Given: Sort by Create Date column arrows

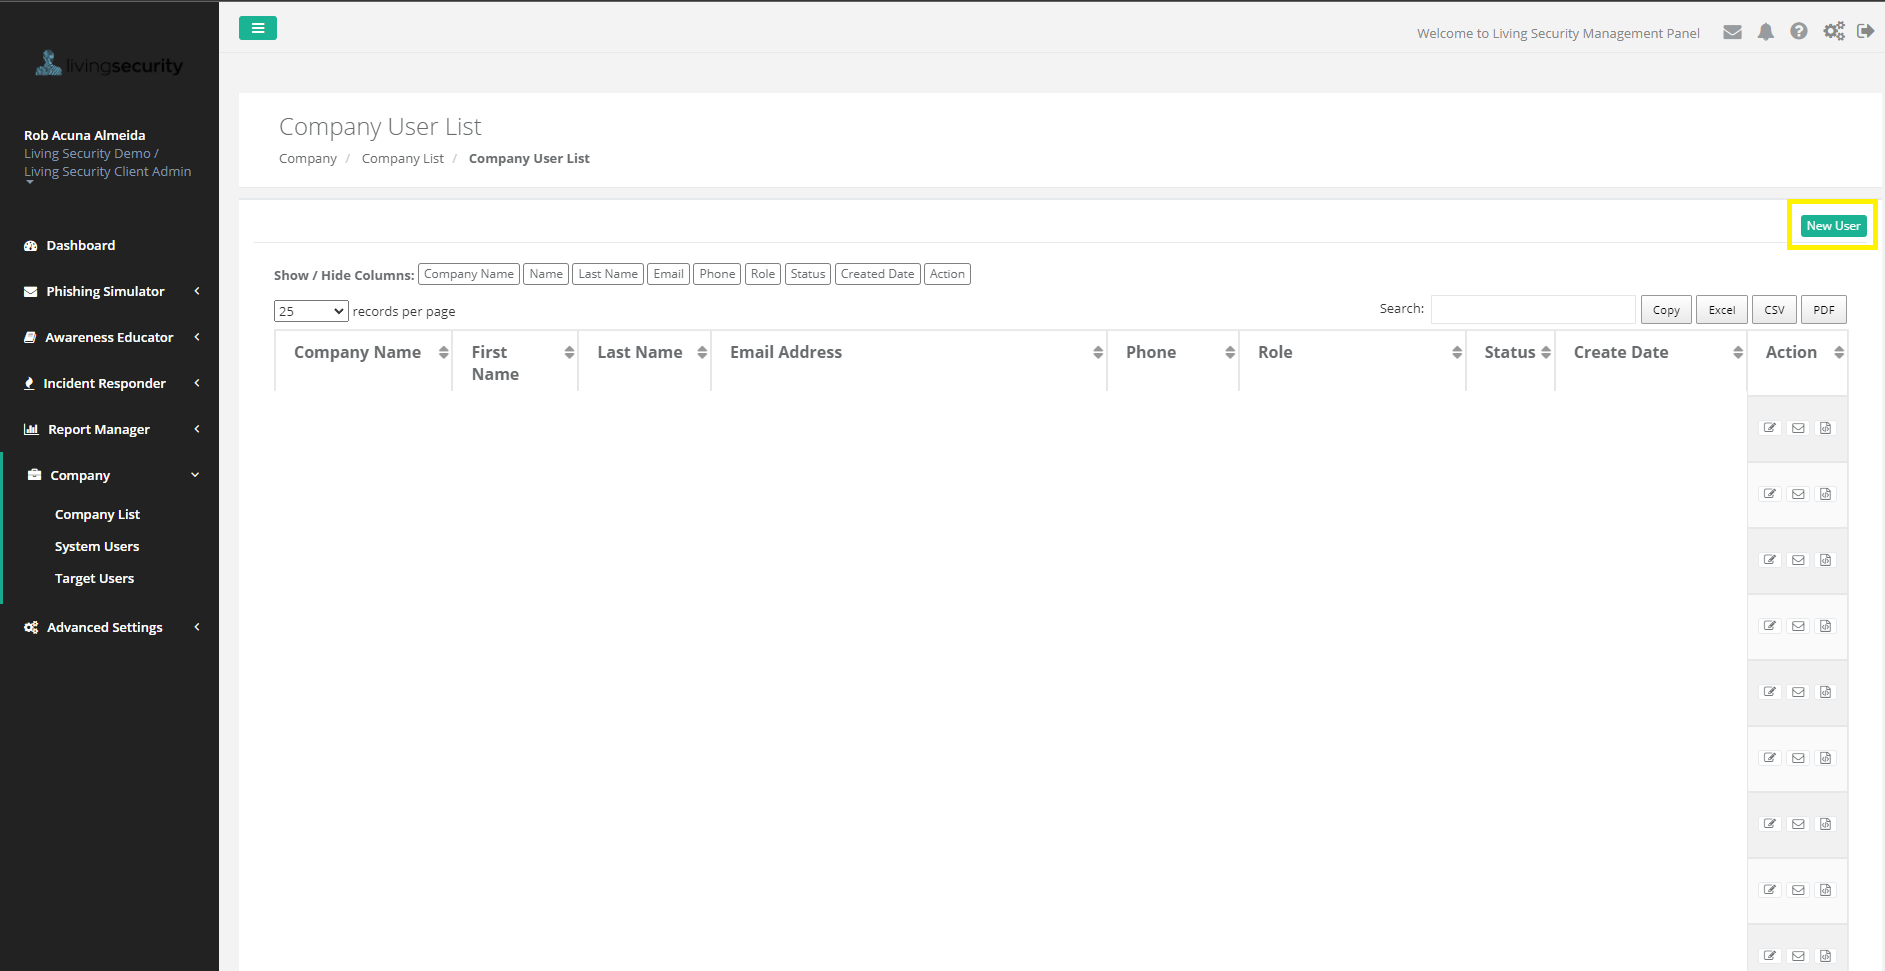Looking at the screenshot, I should (x=1738, y=352).
